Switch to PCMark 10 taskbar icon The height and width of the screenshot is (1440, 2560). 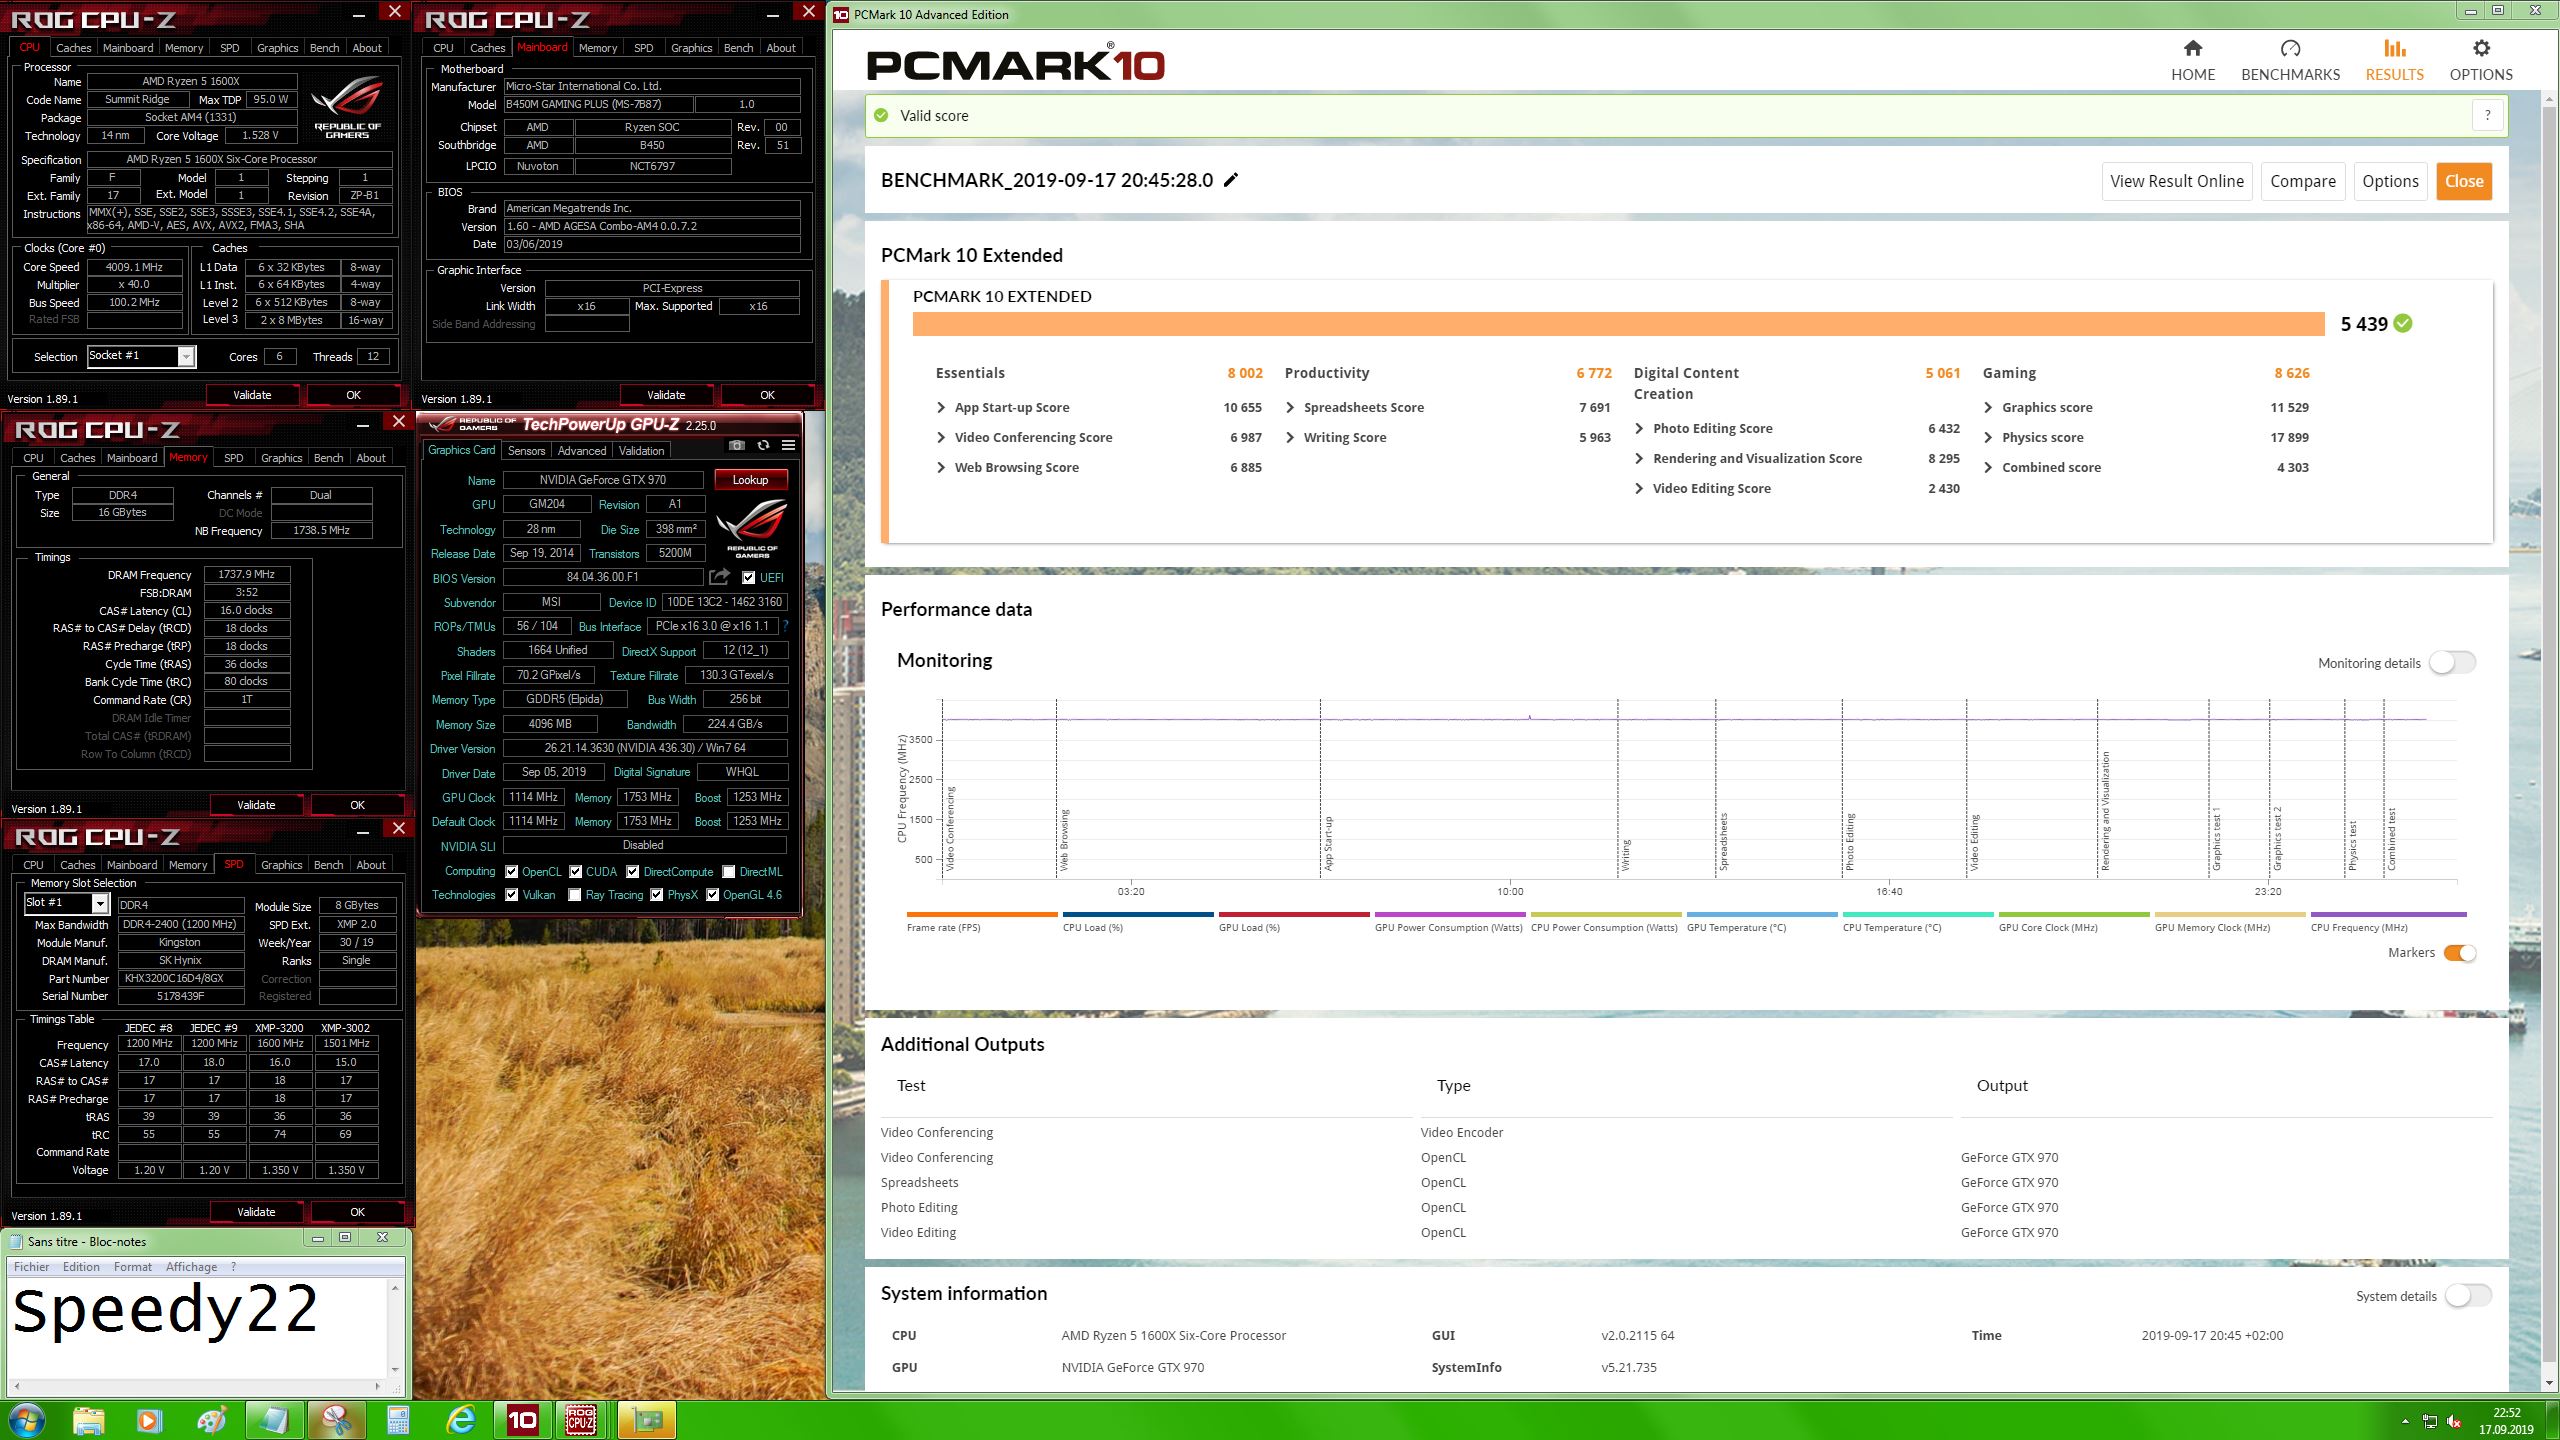tap(522, 1420)
